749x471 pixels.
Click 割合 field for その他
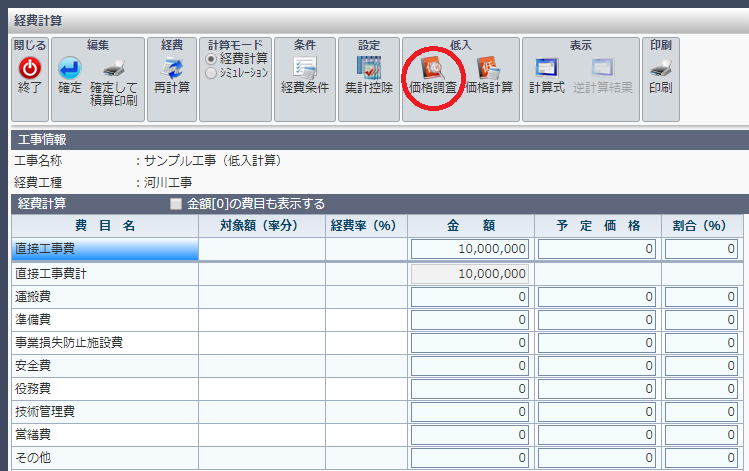[x=701, y=457]
